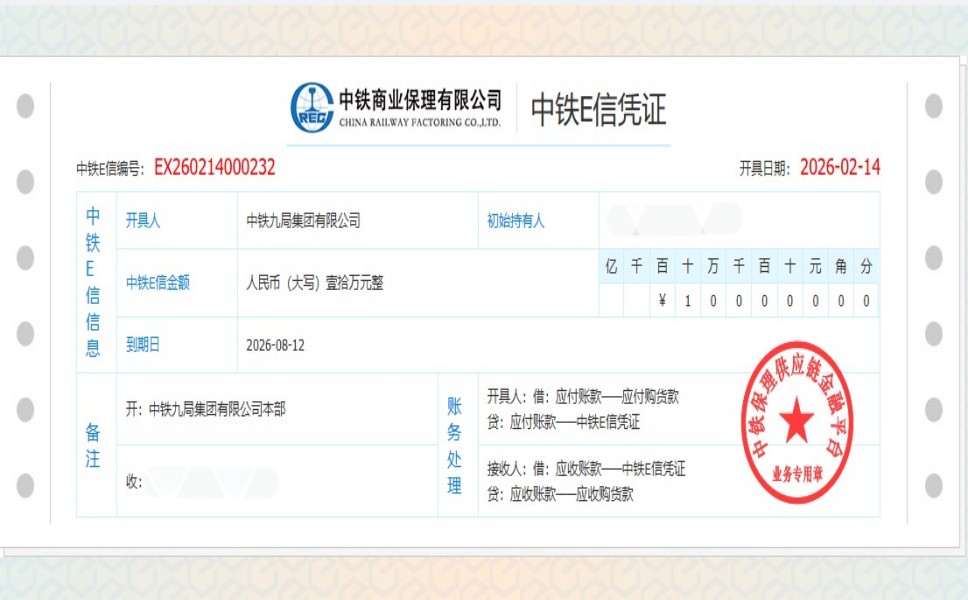Select remark 开: 中铁九局集团有限公司本部
The width and height of the screenshot is (968, 600).
(x=206, y=409)
